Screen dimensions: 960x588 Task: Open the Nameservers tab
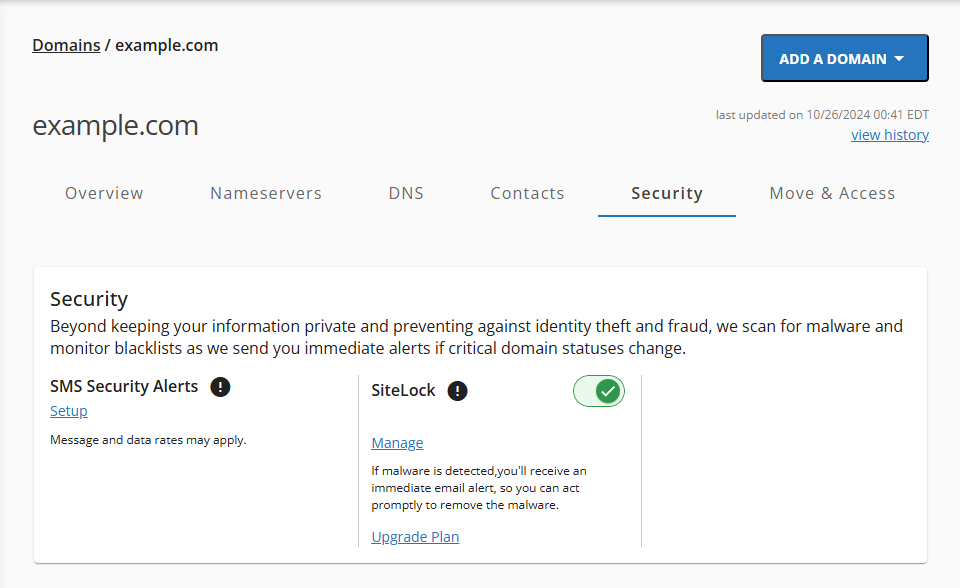[x=265, y=193]
